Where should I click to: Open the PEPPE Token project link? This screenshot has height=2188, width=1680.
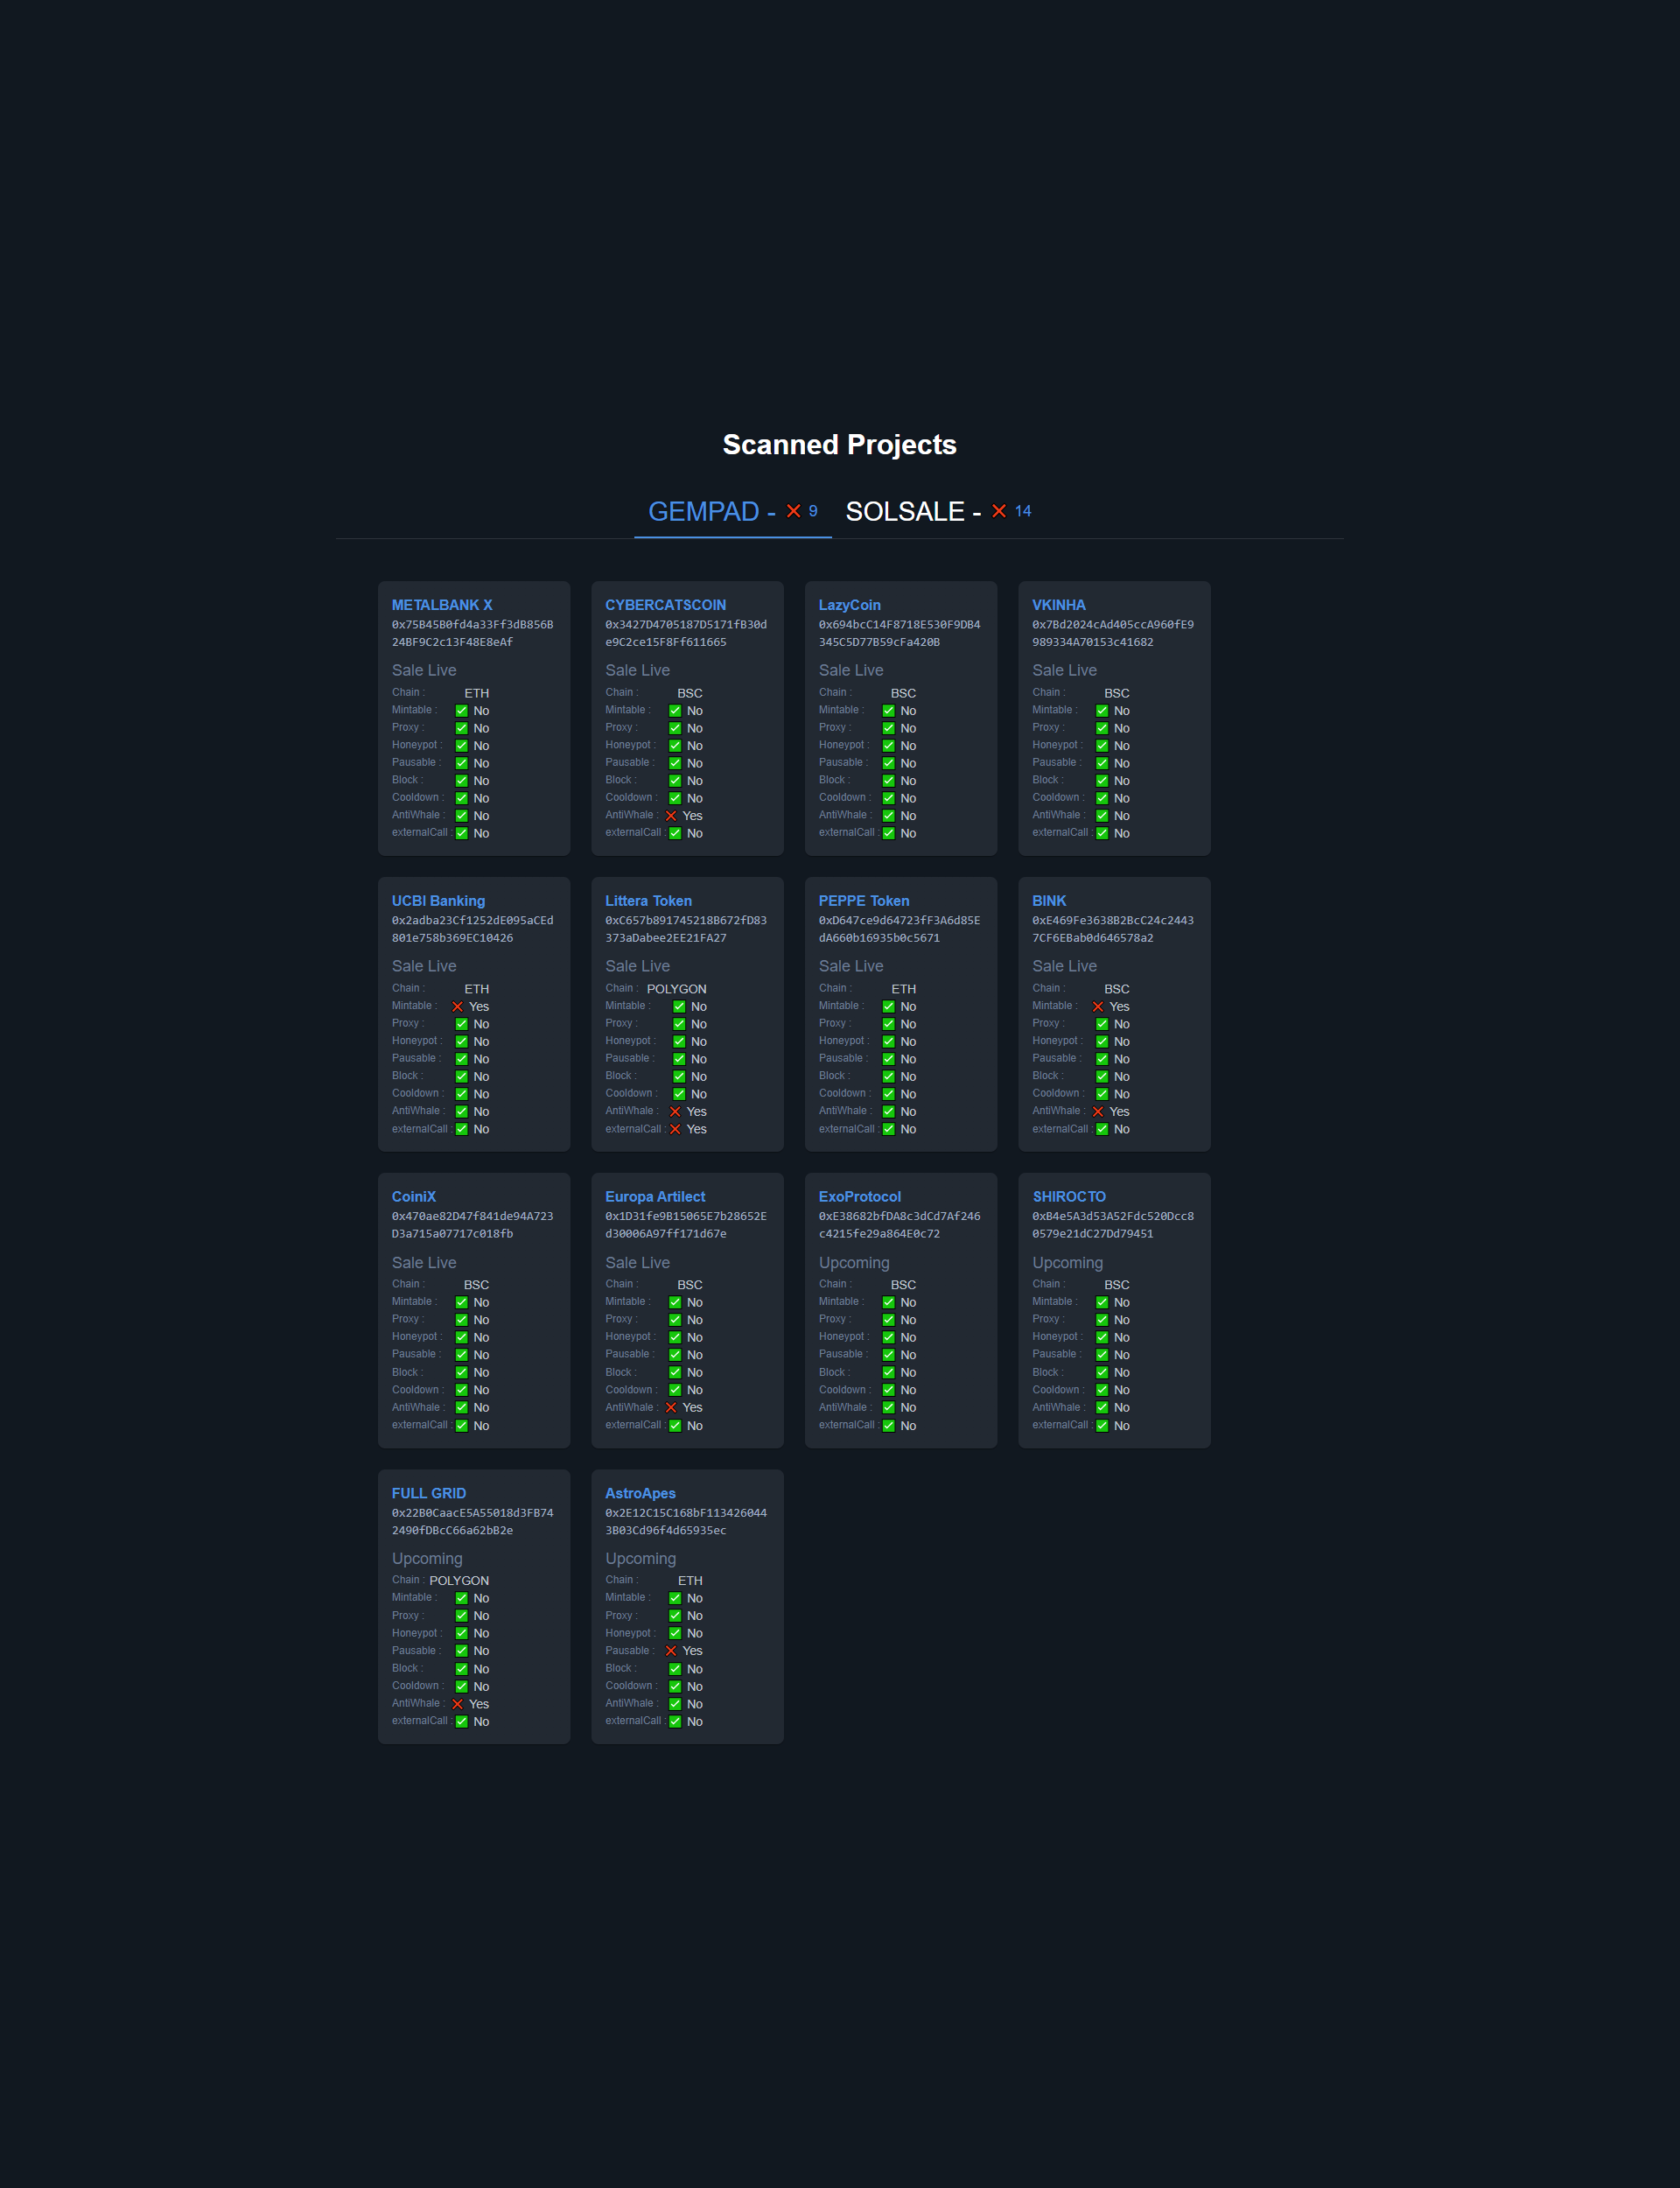click(863, 901)
